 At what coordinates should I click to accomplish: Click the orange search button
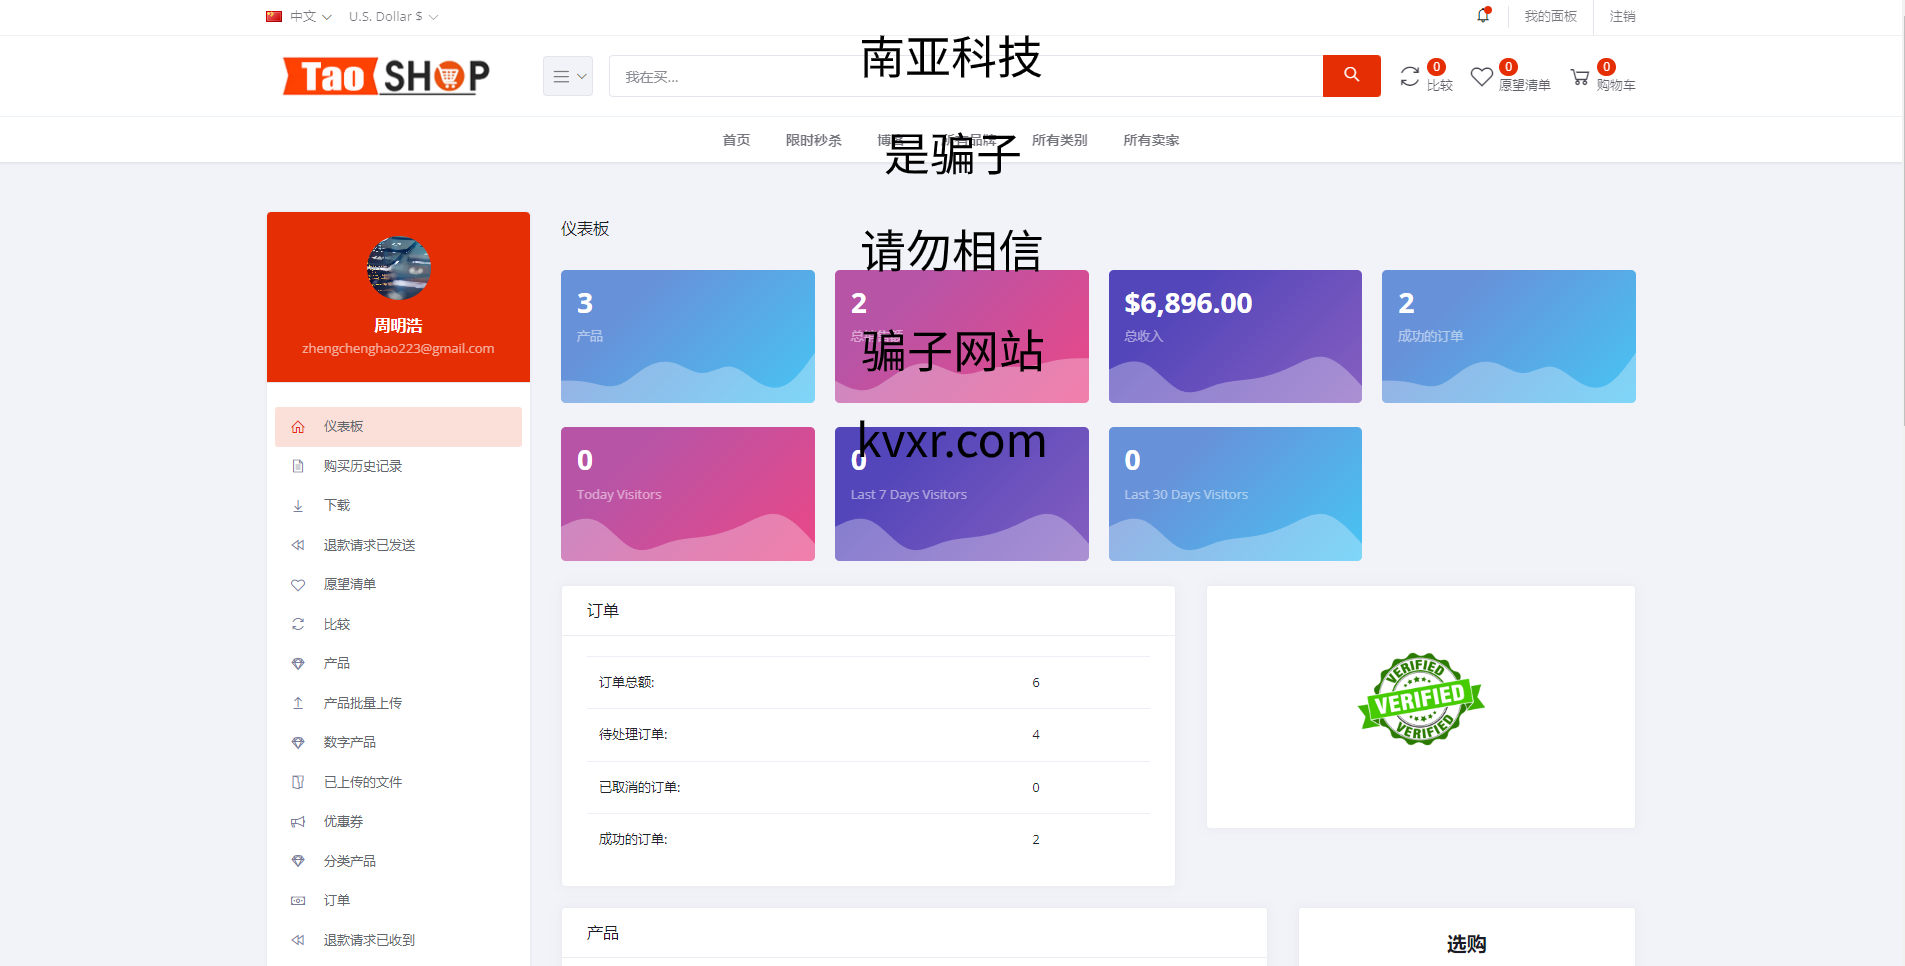[1351, 76]
